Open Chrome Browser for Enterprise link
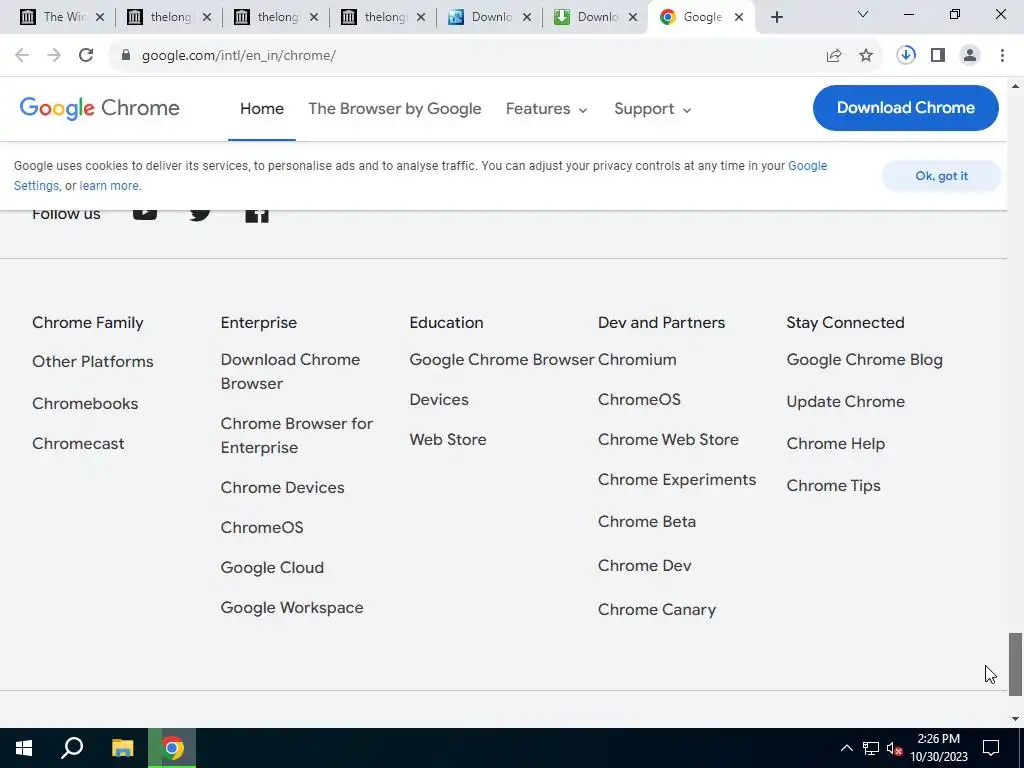1024x768 pixels. (x=296, y=436)
